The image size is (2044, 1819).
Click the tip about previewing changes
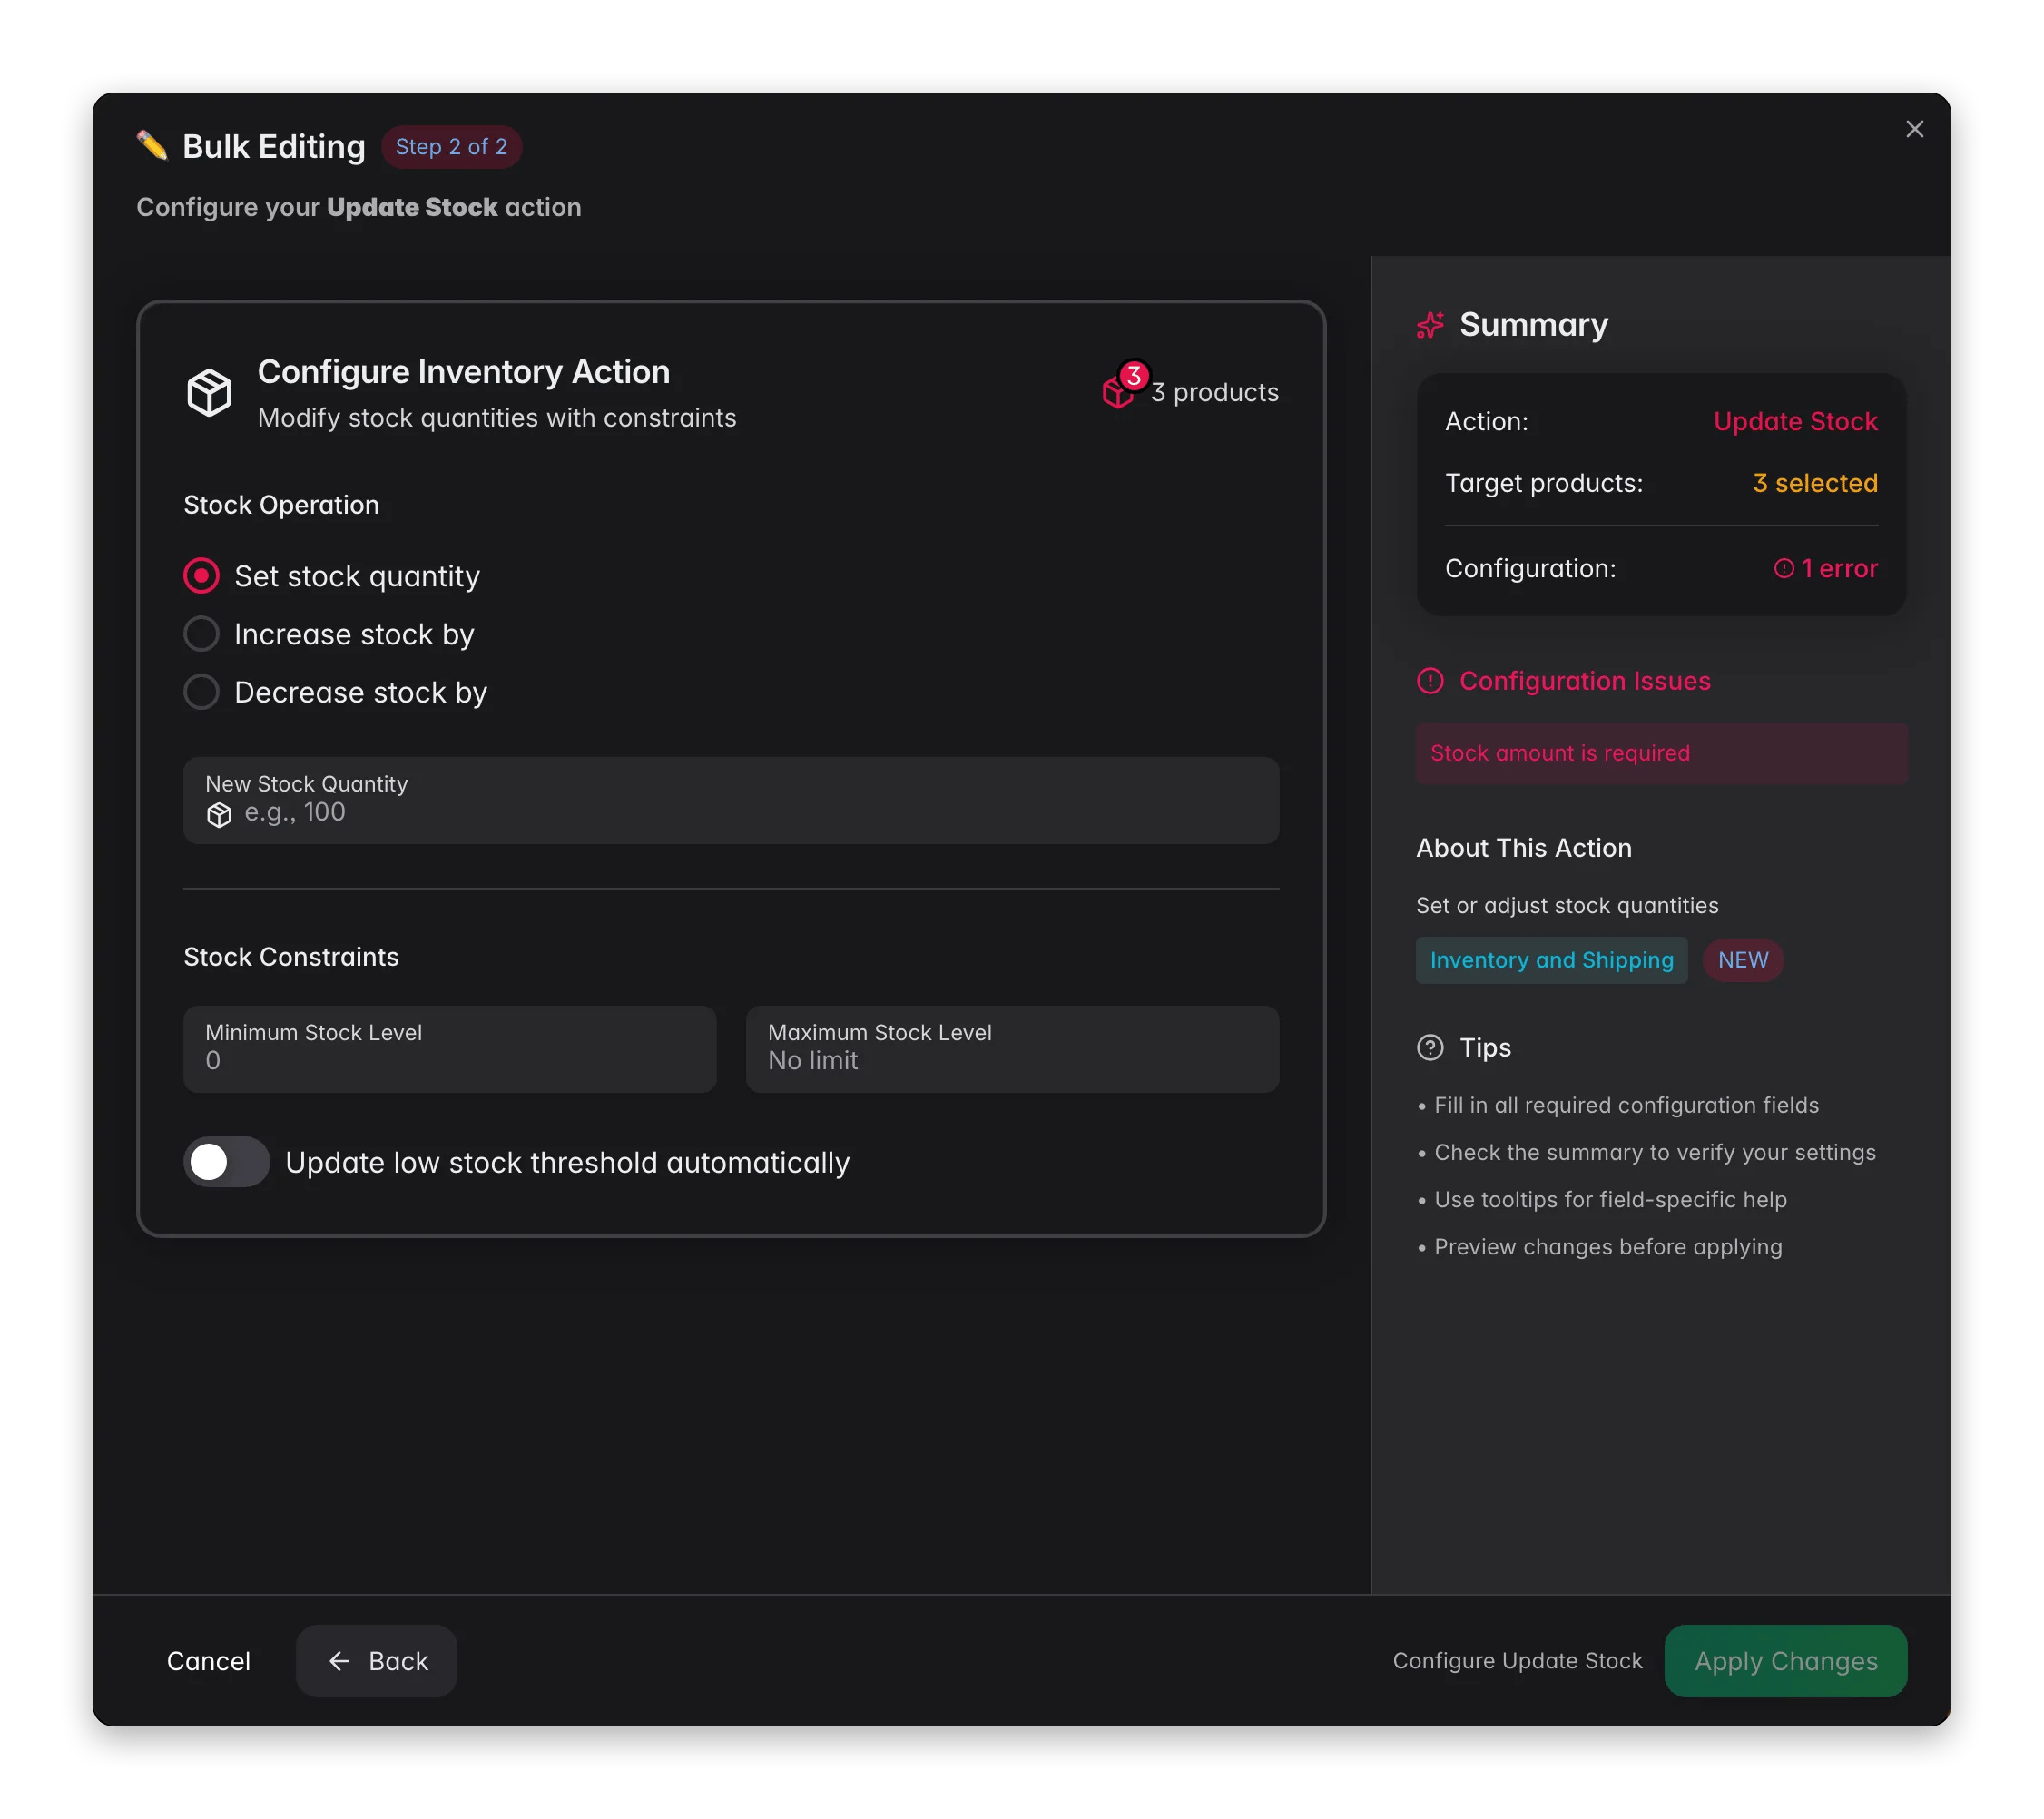coord(1600,1247)
